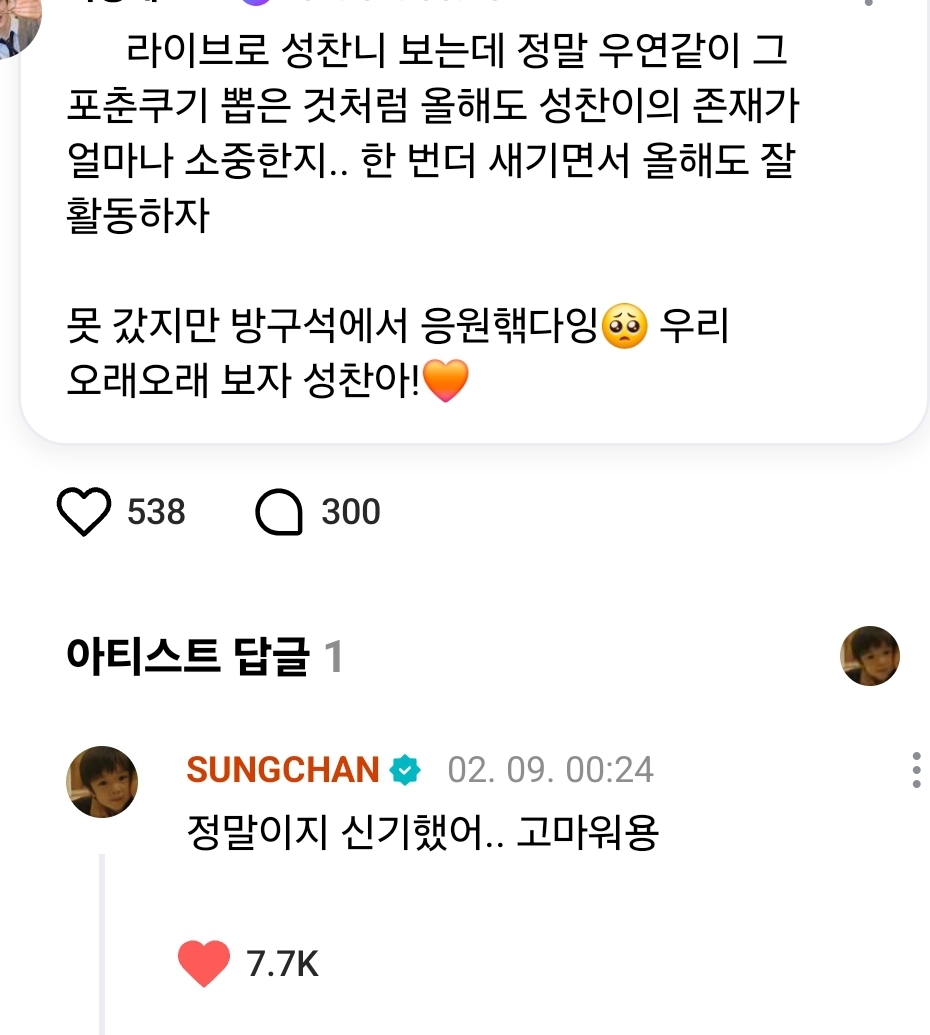Viewport: 930px width, 1035px height.
Task: Open comments via the speech bubble icon
Action: pyautogui.click(x=279, y=513)
